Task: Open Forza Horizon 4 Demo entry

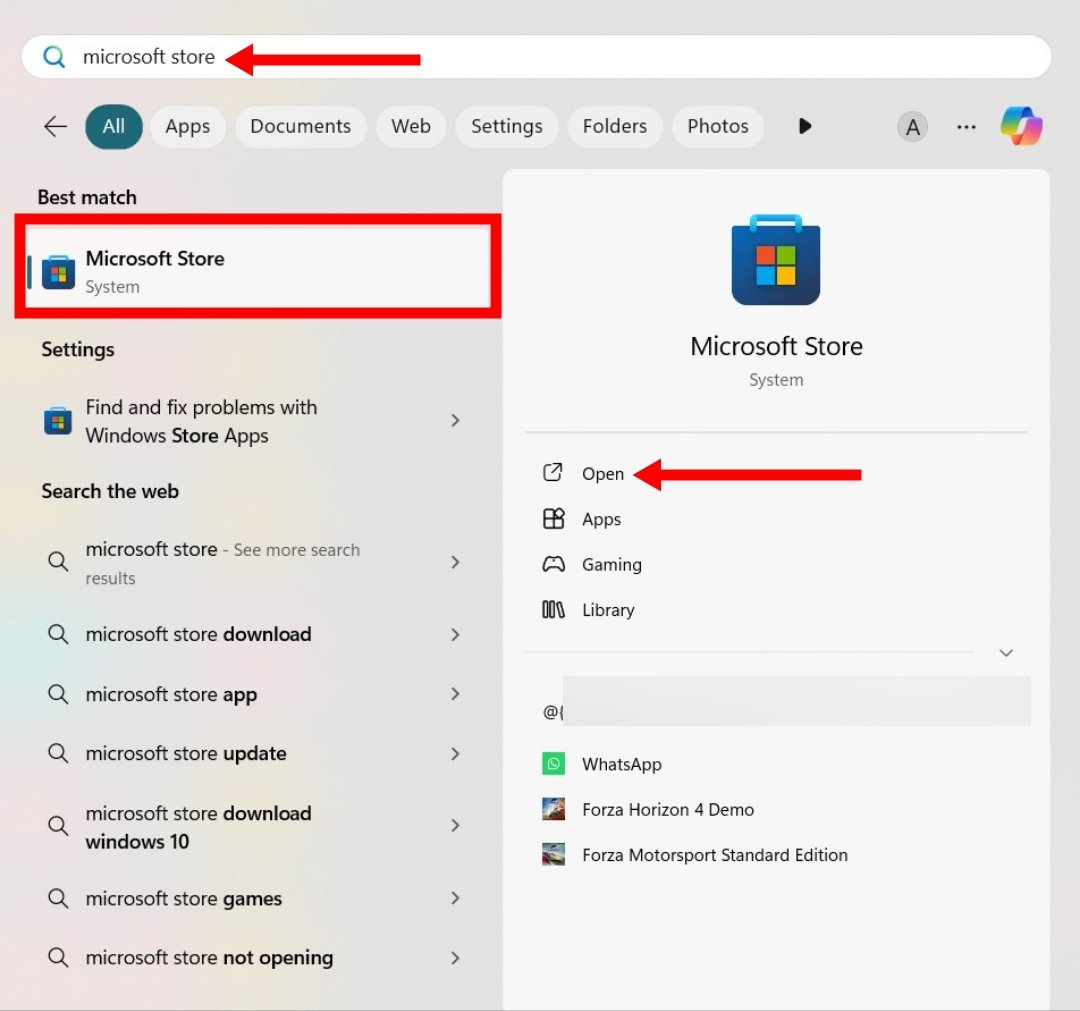Action: (667, 810)
